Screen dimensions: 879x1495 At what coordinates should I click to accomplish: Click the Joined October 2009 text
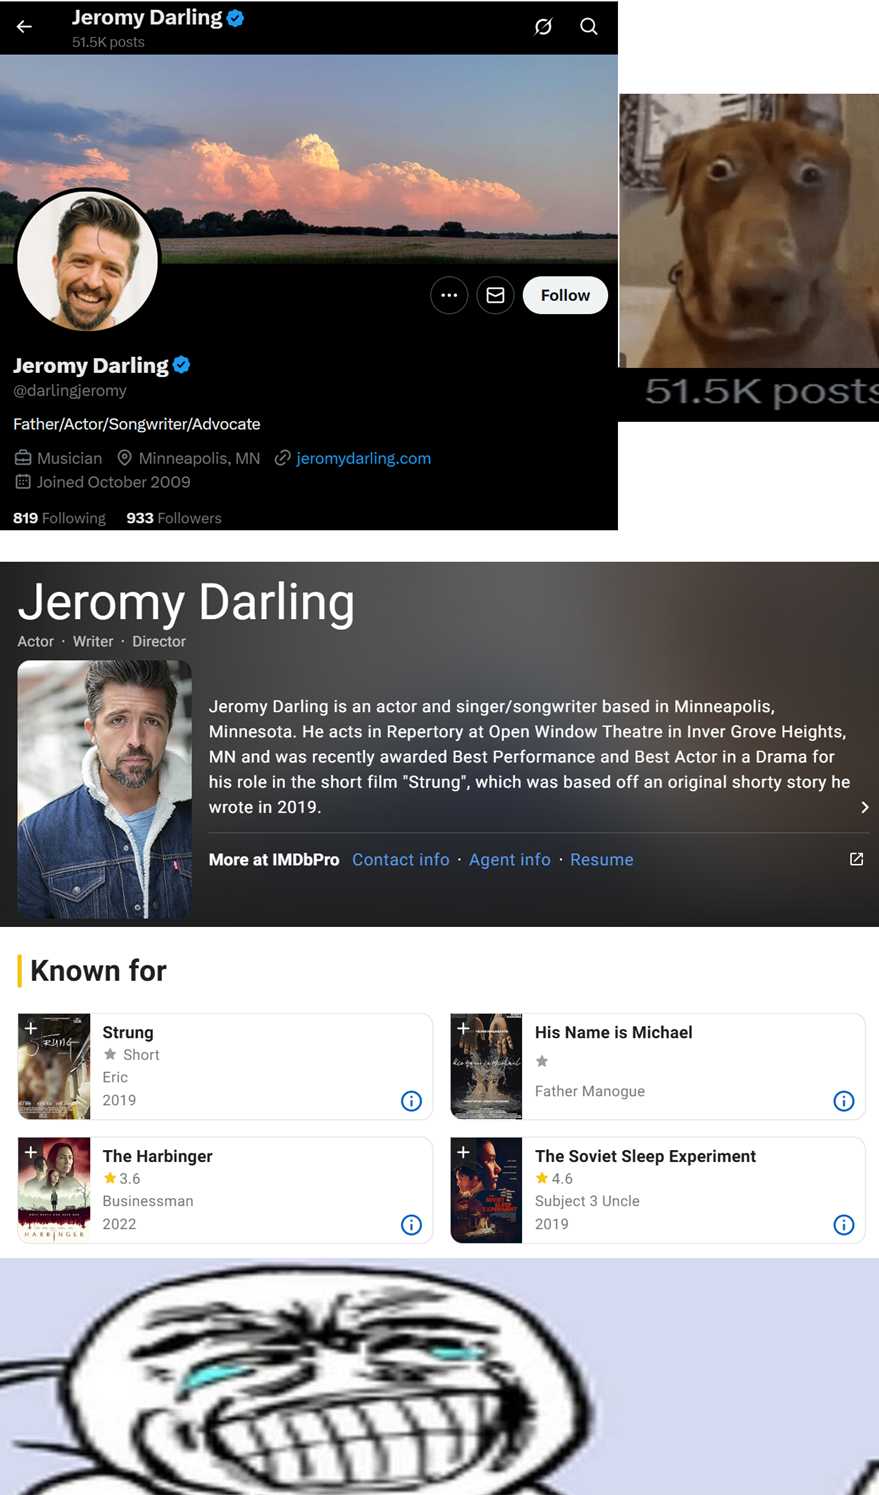114,482
